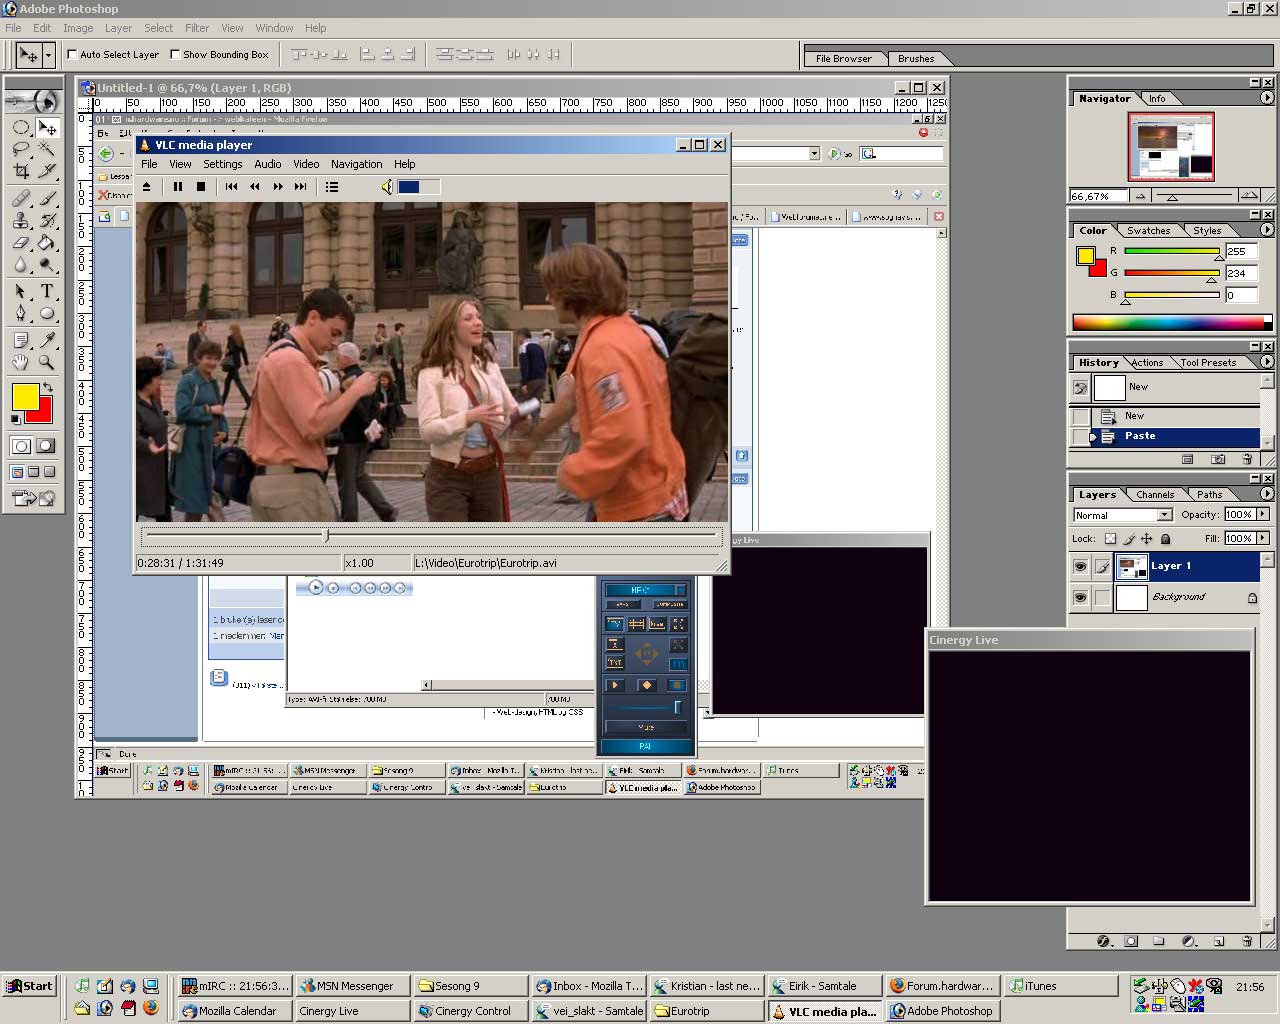Select the Clone Stamp tool

tap(21, 220)
